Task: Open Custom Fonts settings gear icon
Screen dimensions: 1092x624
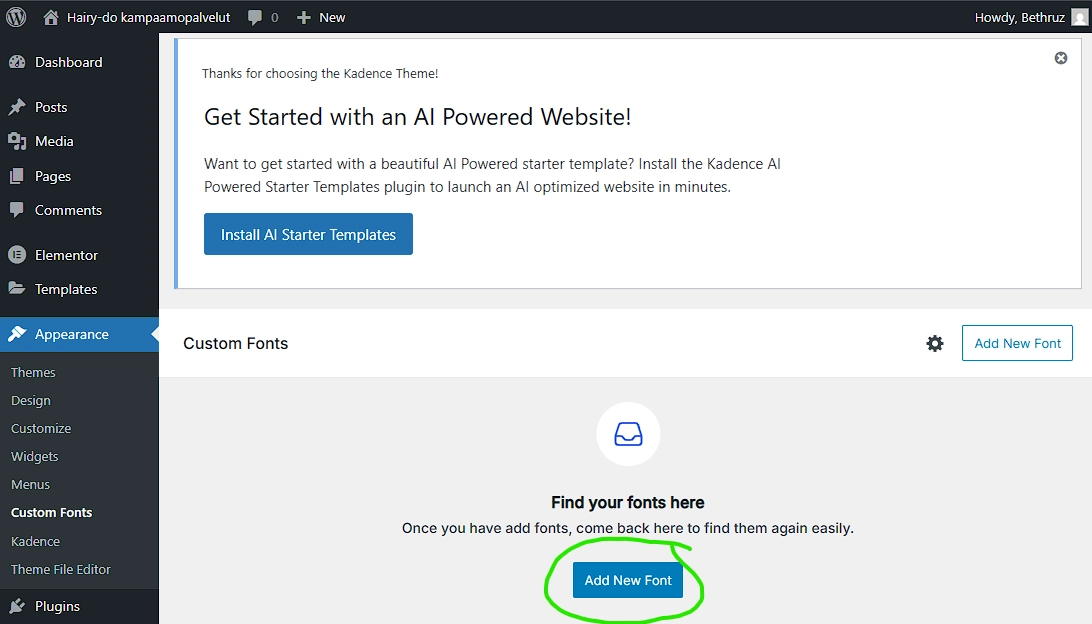Action: pyautogui.click(x=935, y=343)
